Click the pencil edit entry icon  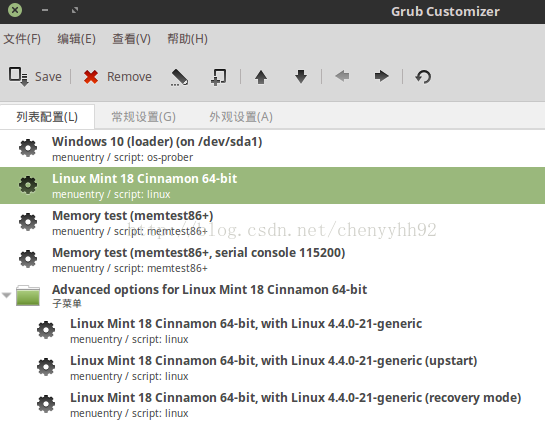180,77
